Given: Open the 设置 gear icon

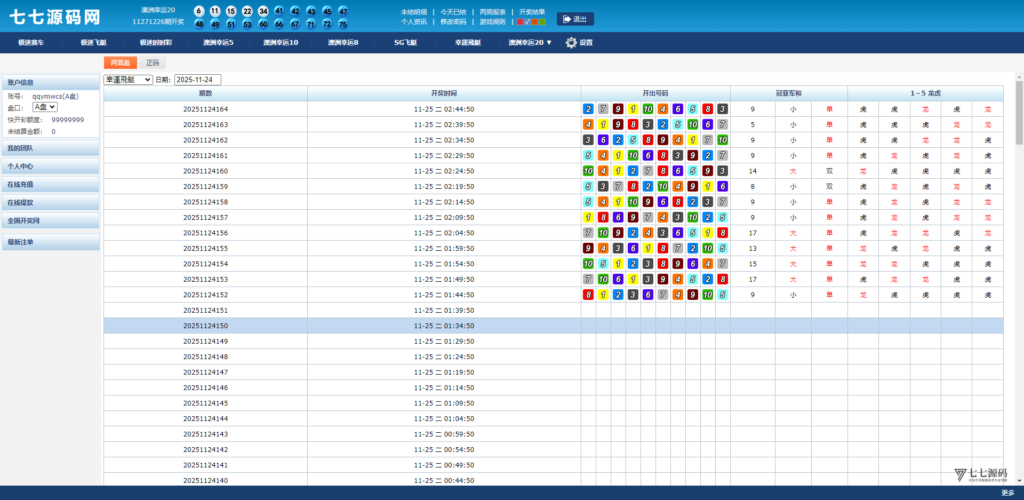Looking at the screenshot, I should 571,43.
